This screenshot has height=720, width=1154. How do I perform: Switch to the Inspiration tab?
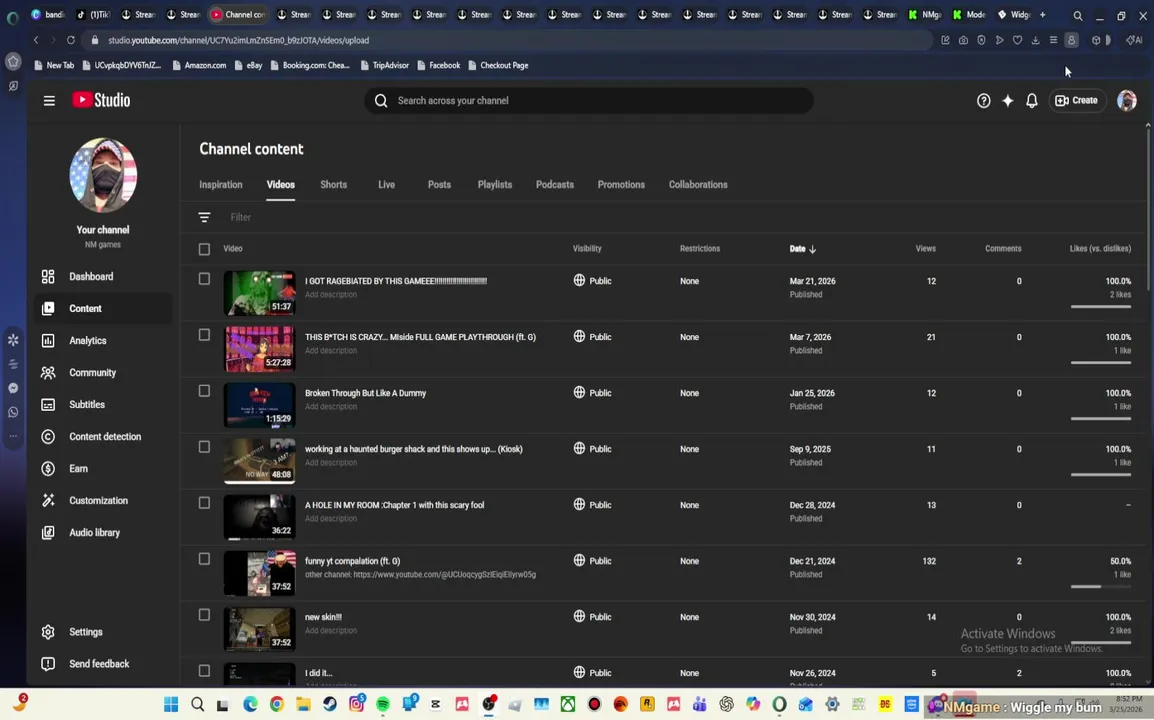point(221,185)
